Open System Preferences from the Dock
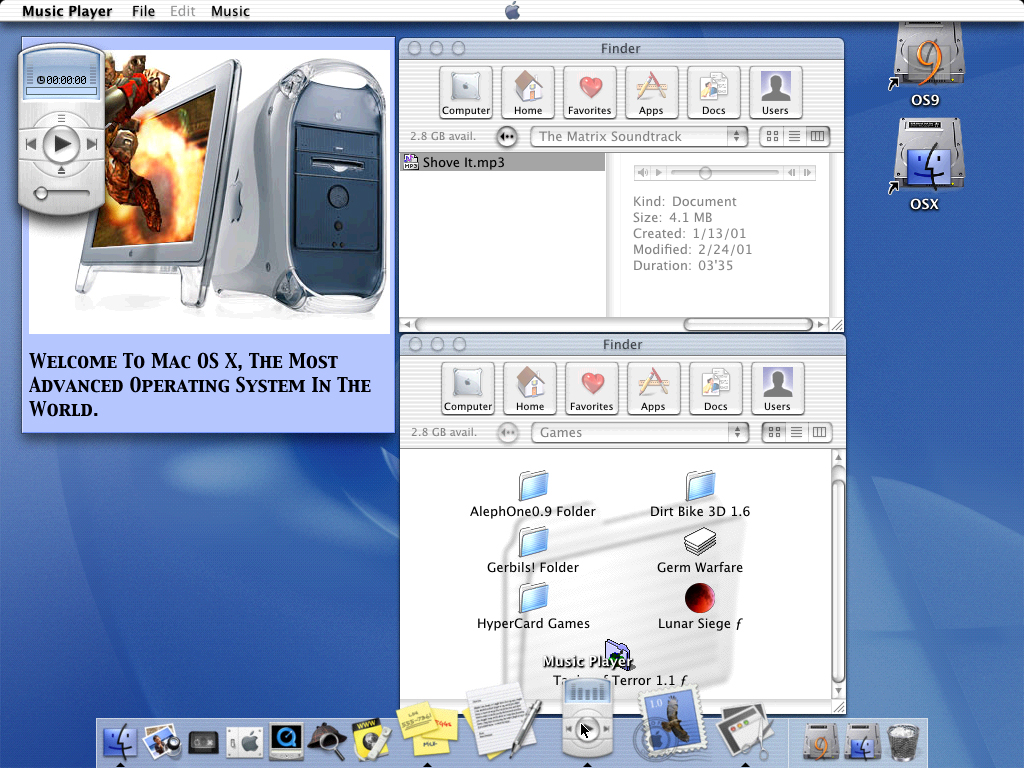1024x768 pixels. click(x=244, y=743)
